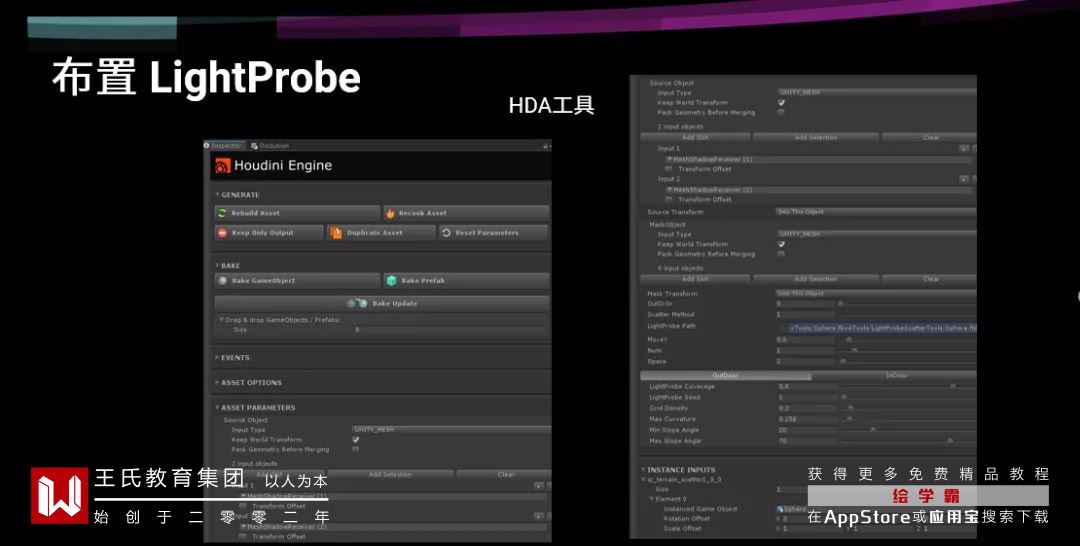
Task: Toggle Input 2 Transform Offset checkbox, right panel
Action: [668, 199]
